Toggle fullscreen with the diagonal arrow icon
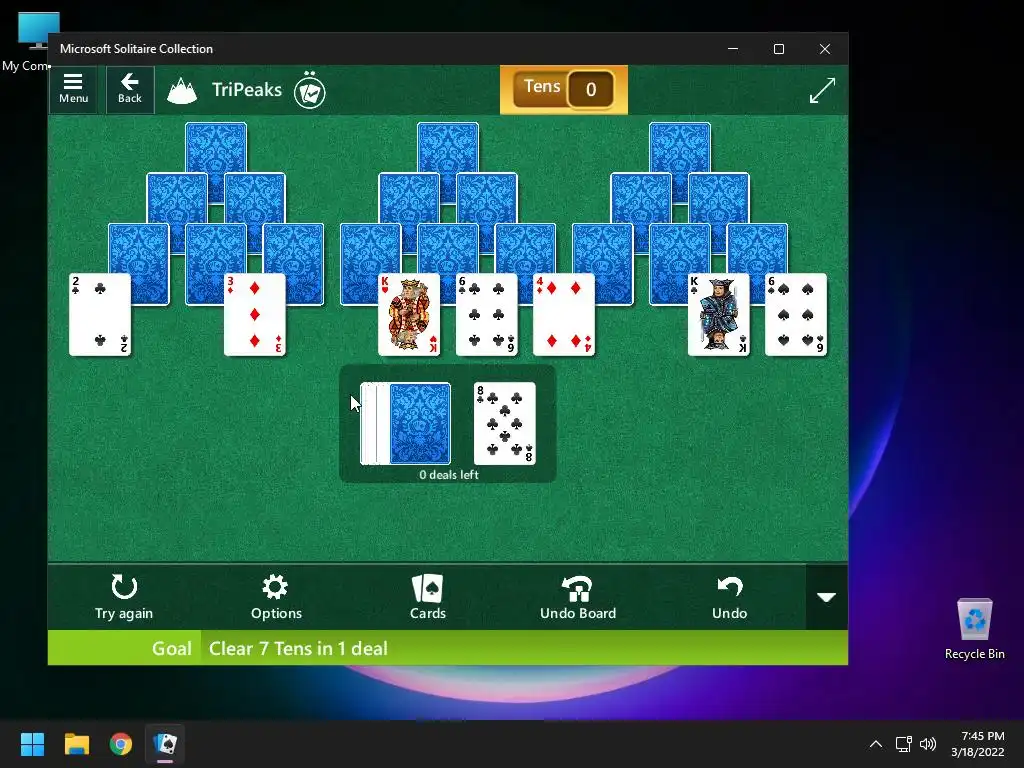Screen dimensions: 1024x768 [x=822, y=90]
